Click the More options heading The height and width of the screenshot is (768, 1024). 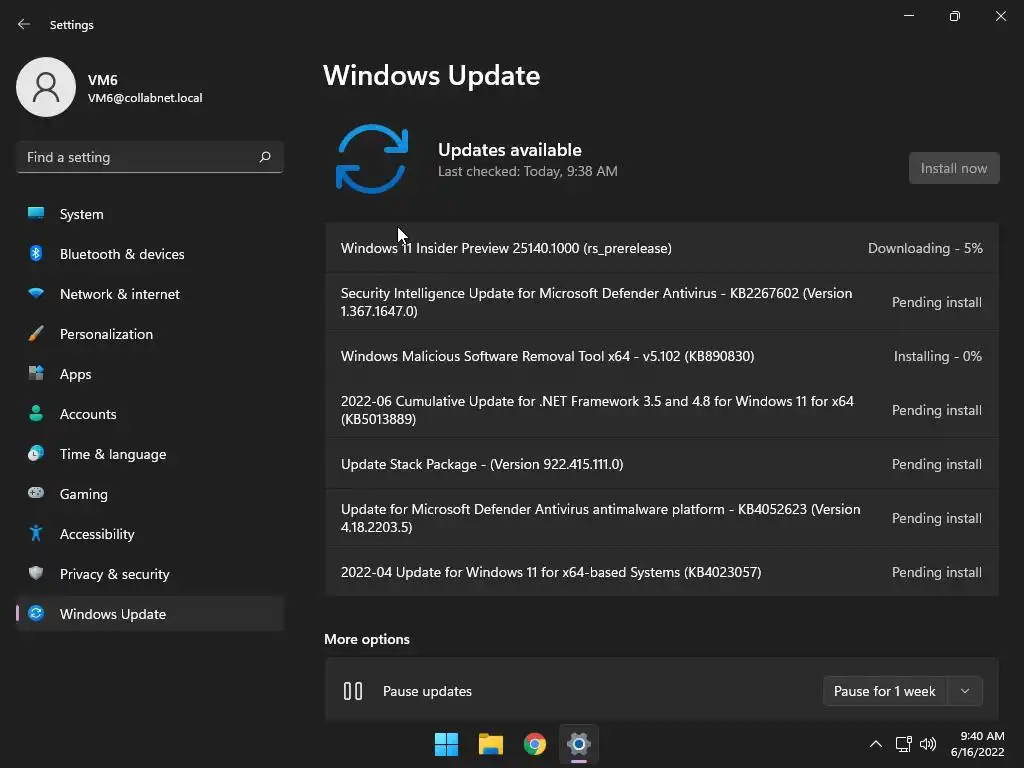[367, 639]
